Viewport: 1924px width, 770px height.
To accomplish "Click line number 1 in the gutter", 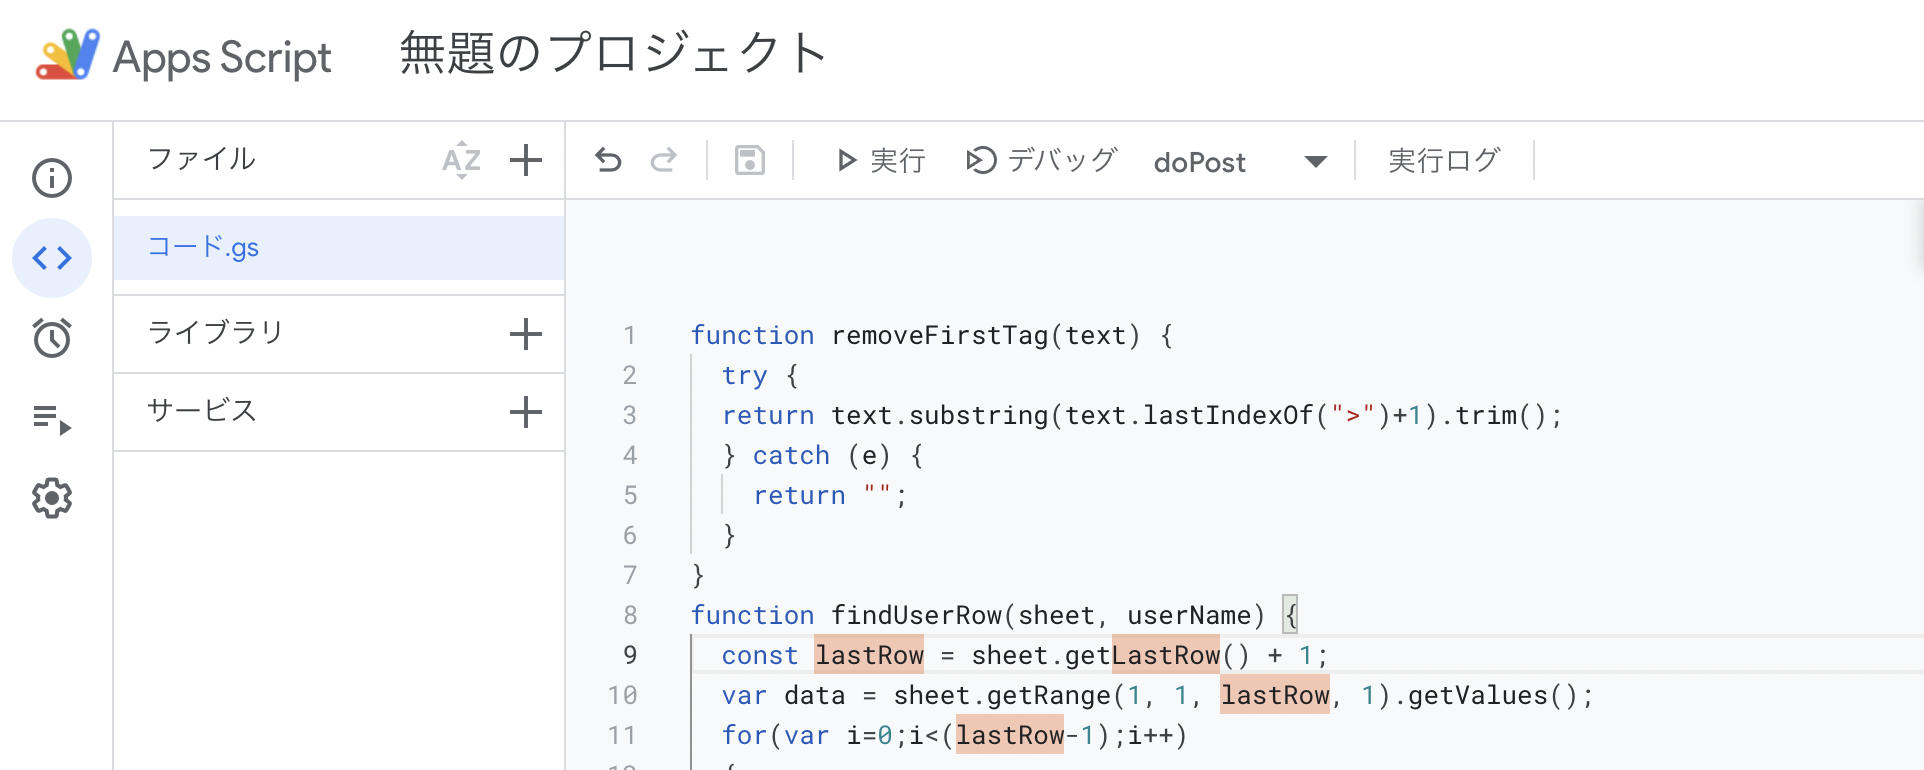I will pos(630,335).
